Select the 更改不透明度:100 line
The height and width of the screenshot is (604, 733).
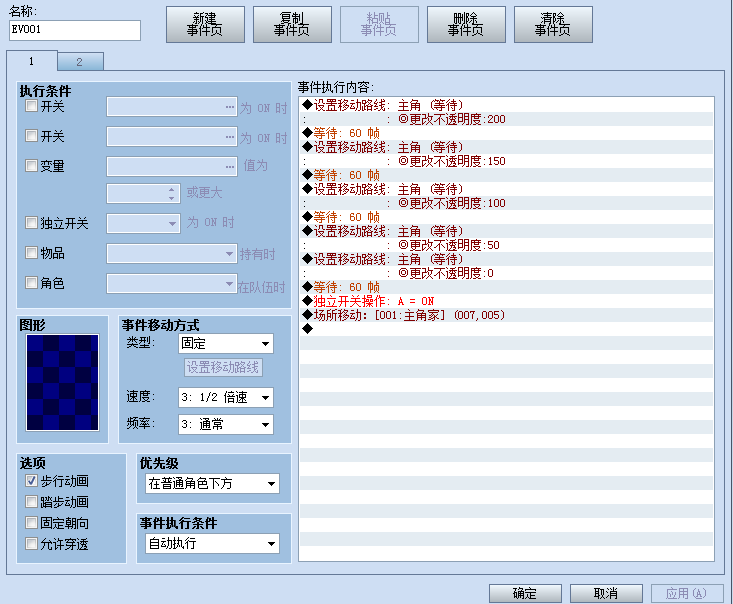tap(507, 203)
